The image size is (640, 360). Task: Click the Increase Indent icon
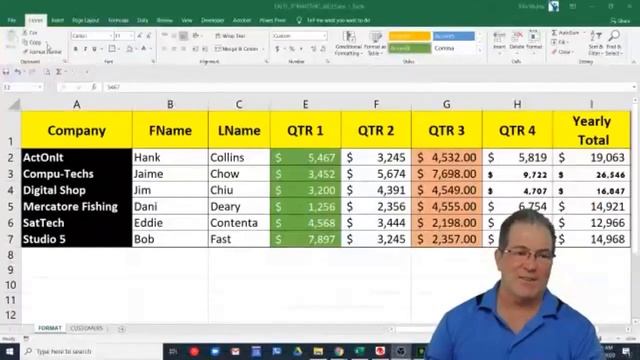pos(205,49)
